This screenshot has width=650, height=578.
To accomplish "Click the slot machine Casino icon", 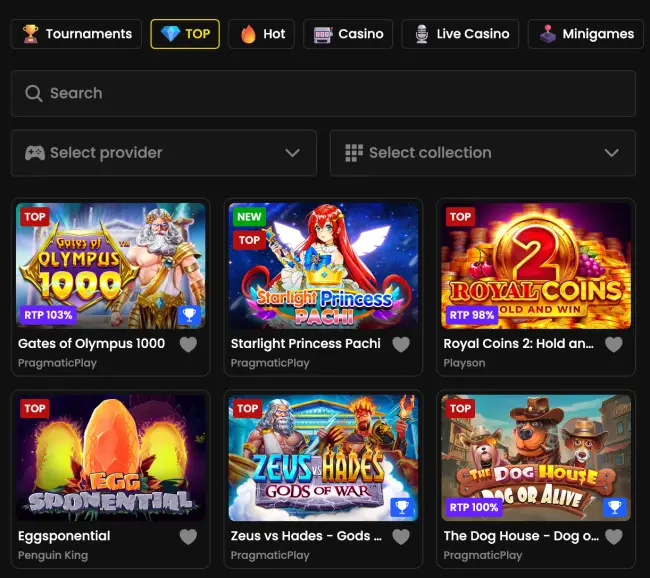I will pyautogui.click(x=323, y=34).
